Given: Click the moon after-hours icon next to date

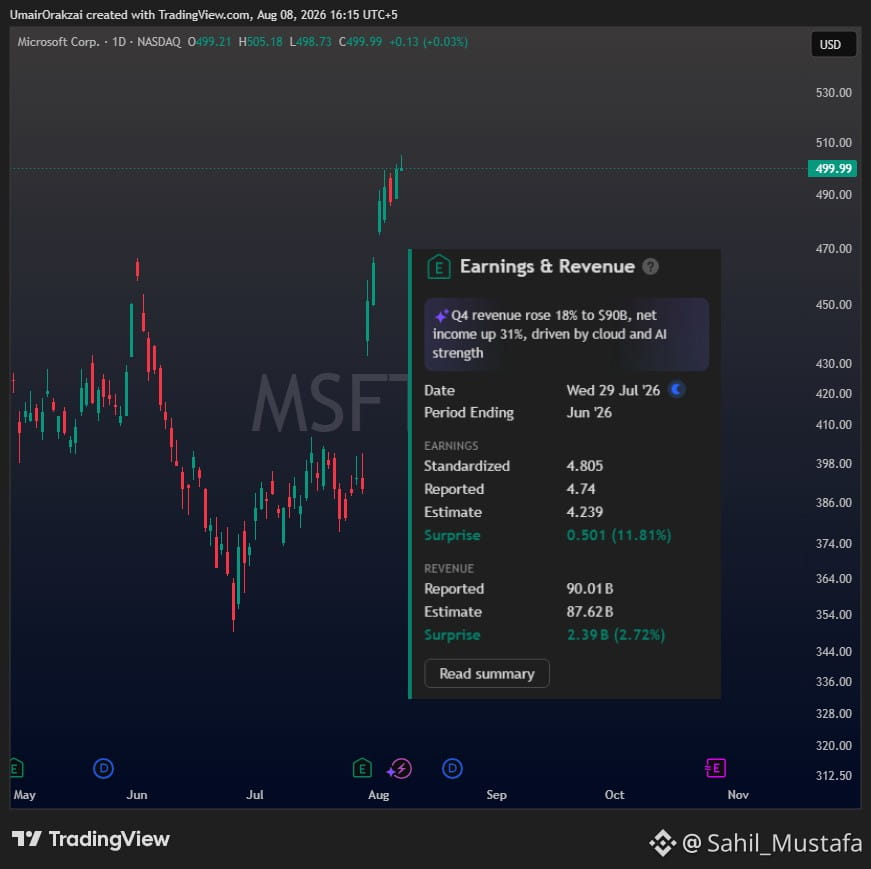Looking at the screenshot, I should pos(677,389).
